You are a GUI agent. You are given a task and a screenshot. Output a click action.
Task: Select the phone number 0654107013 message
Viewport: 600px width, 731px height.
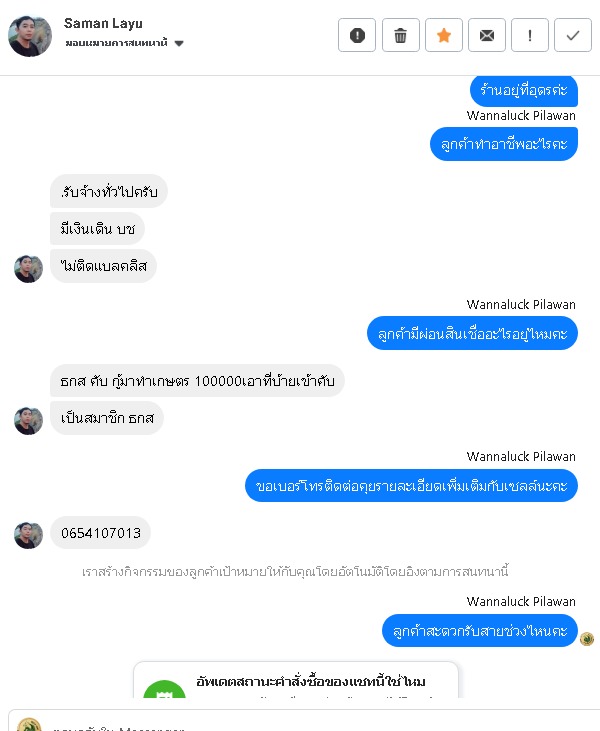tap(101, 532)
